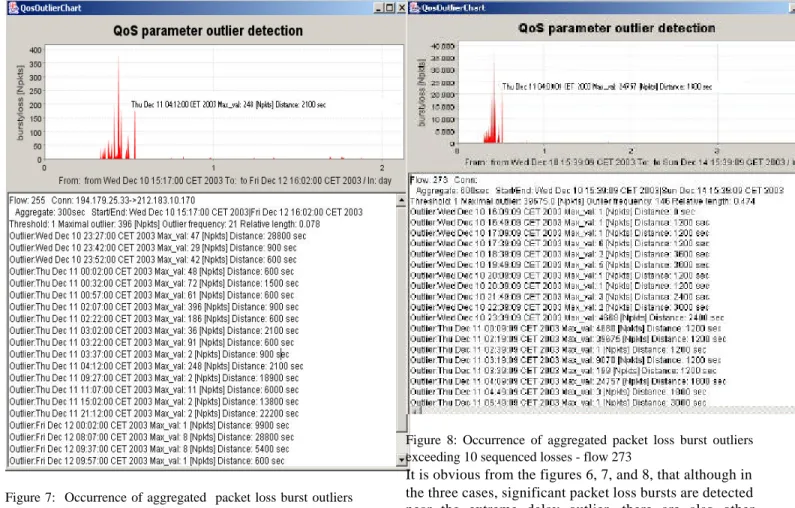Select right window row 'Threshold: 1 Maximal outlier: 39675.0'
795x508 pixels.
583,201
